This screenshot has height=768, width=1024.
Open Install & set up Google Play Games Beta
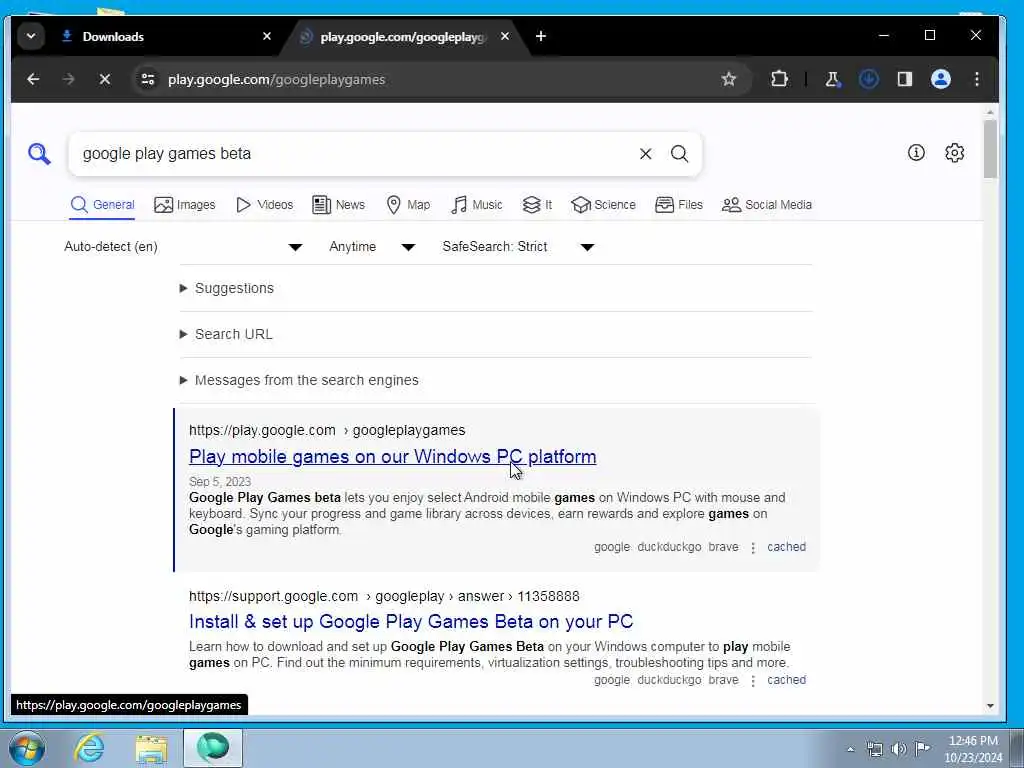click(411, 621)
